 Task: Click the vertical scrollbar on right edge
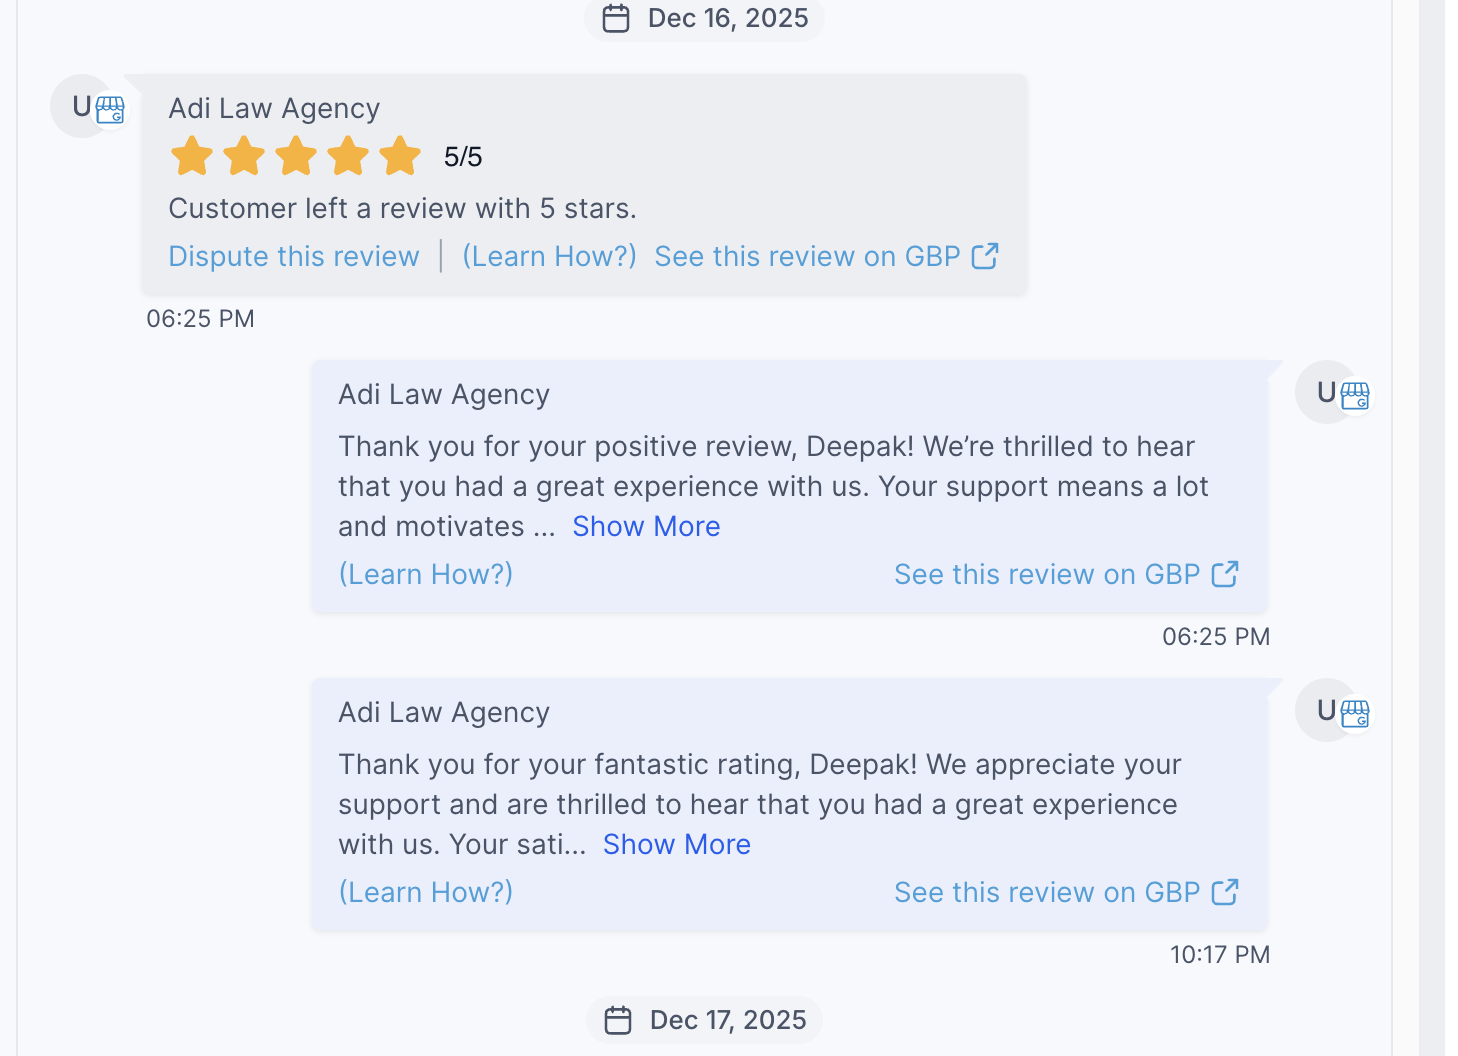click(x=1432, y=528)
